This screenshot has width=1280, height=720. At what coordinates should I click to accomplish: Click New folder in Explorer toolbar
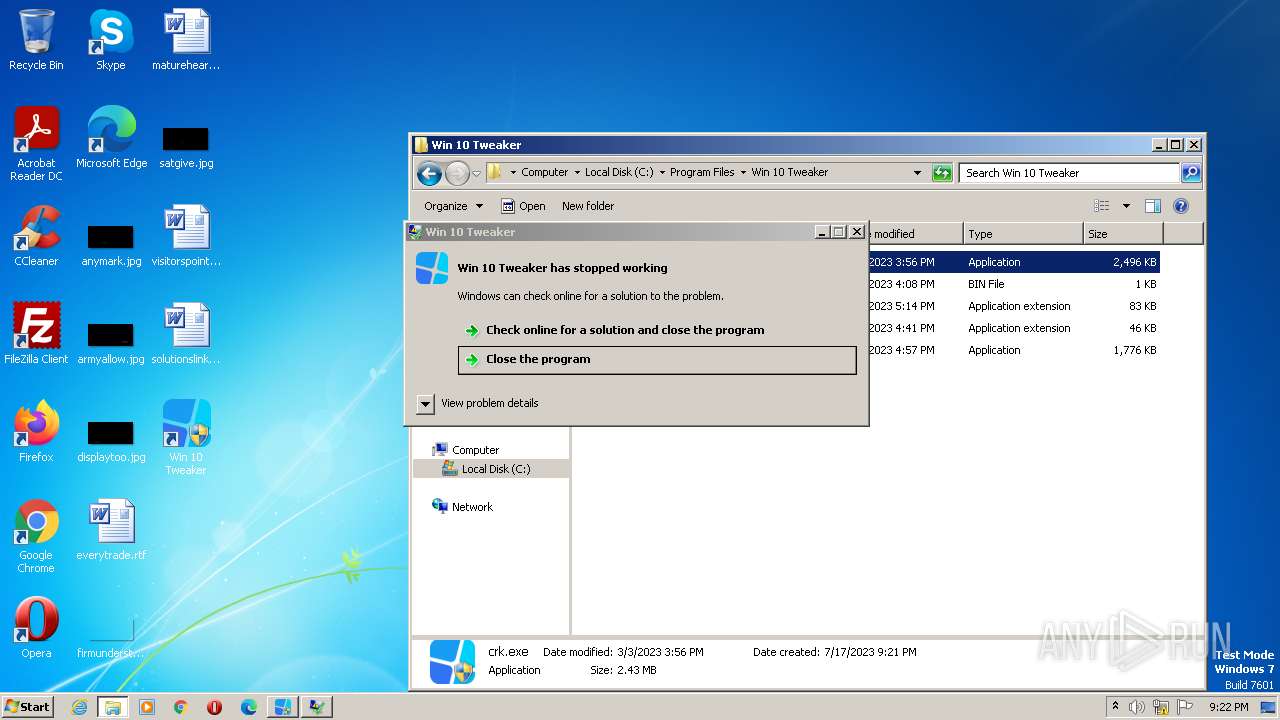point(588,206)
